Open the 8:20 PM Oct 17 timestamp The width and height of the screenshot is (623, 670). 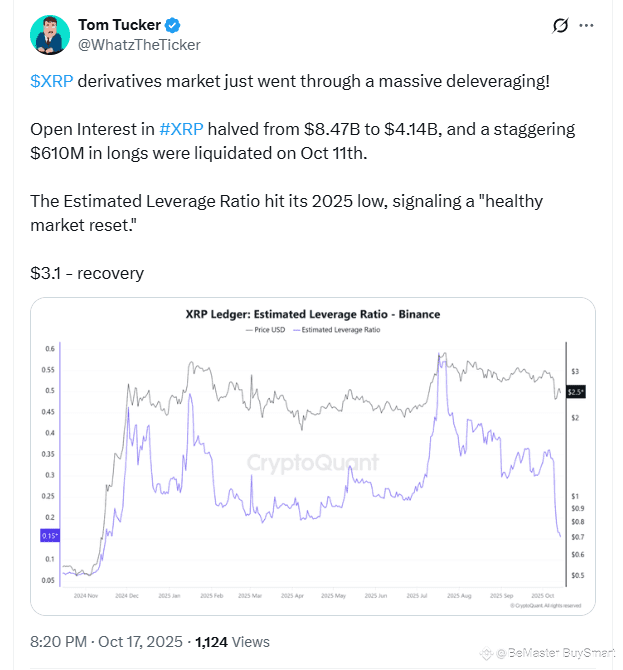108,641
